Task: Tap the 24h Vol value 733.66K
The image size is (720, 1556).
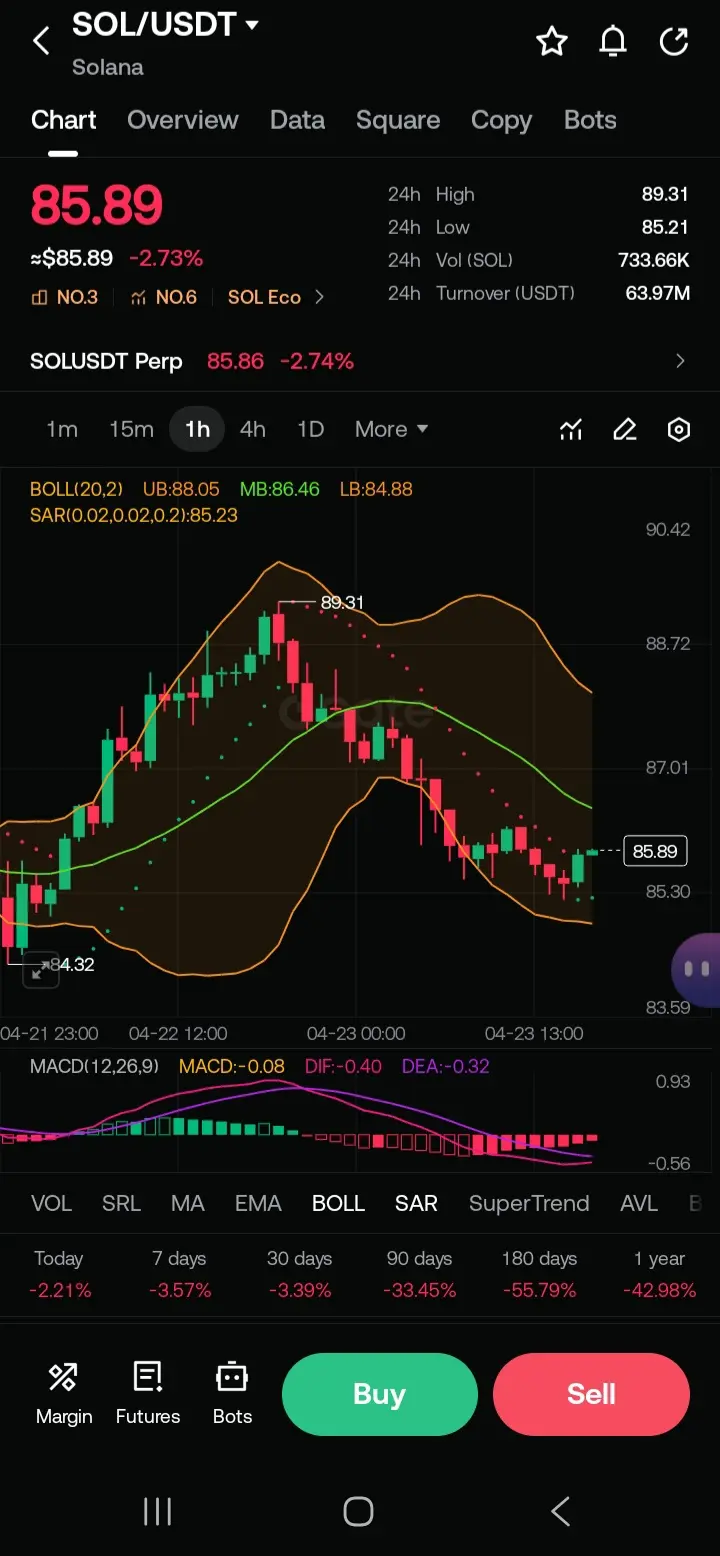Action: coord(654,260)
